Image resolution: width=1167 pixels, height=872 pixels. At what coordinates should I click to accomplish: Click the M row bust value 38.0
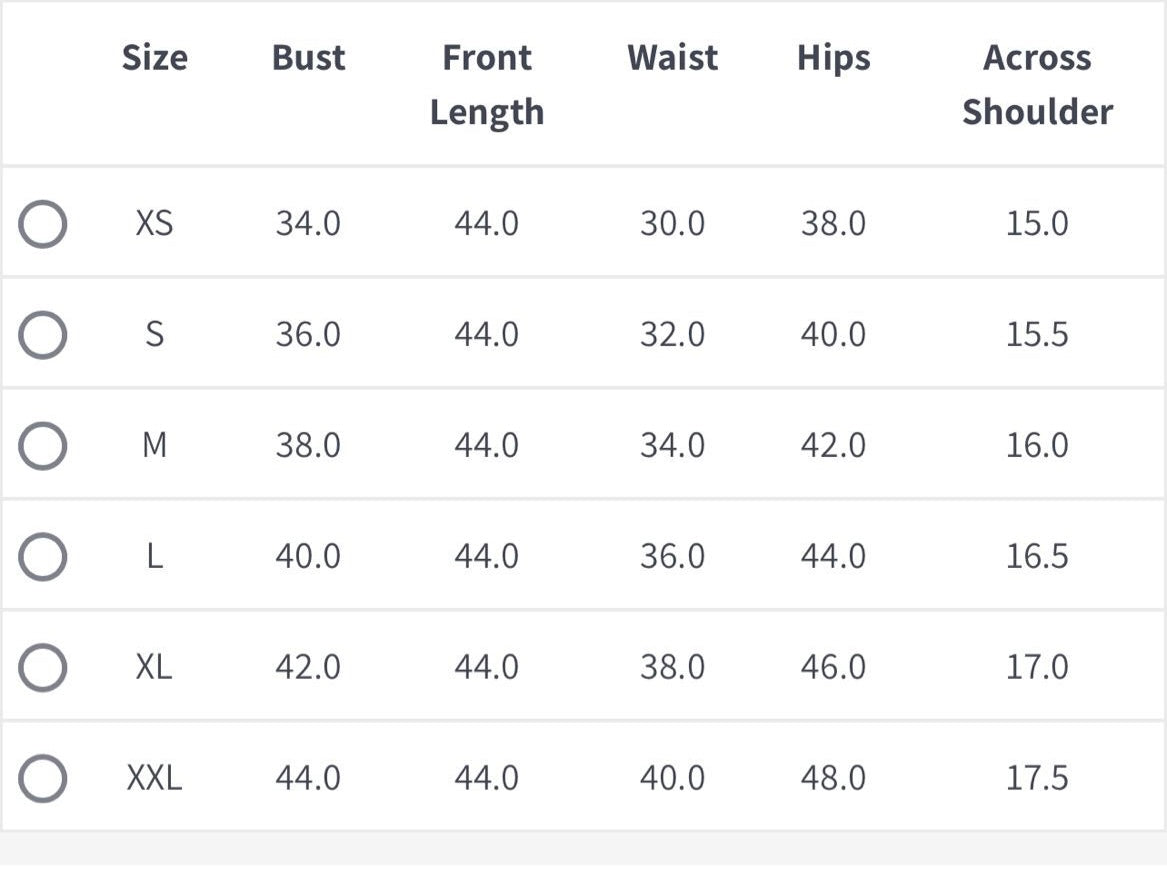click(308, 446)
